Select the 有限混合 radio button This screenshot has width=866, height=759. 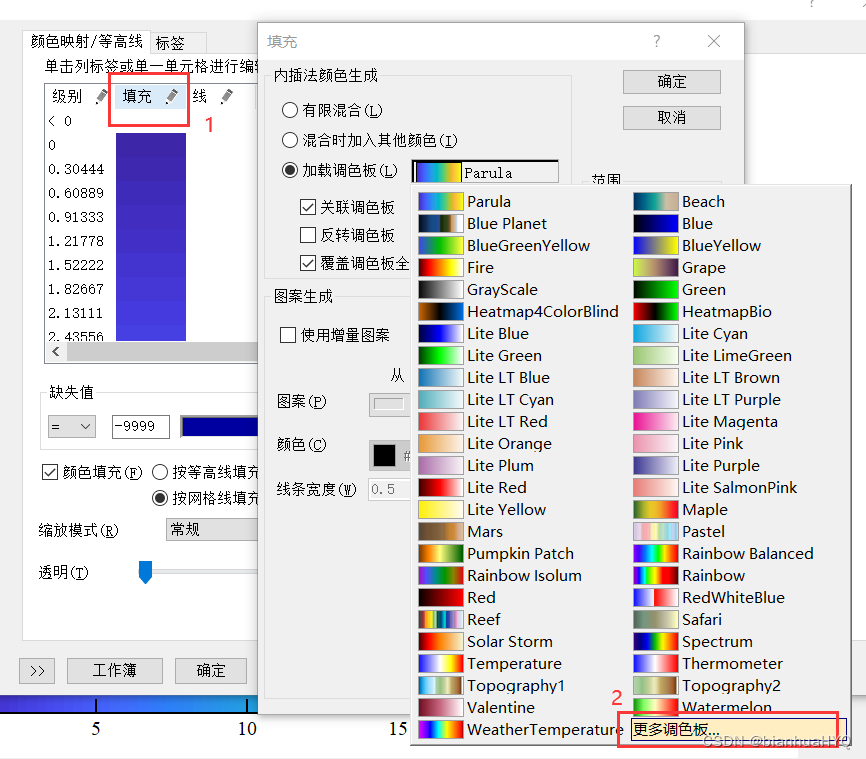click(290, 110)
